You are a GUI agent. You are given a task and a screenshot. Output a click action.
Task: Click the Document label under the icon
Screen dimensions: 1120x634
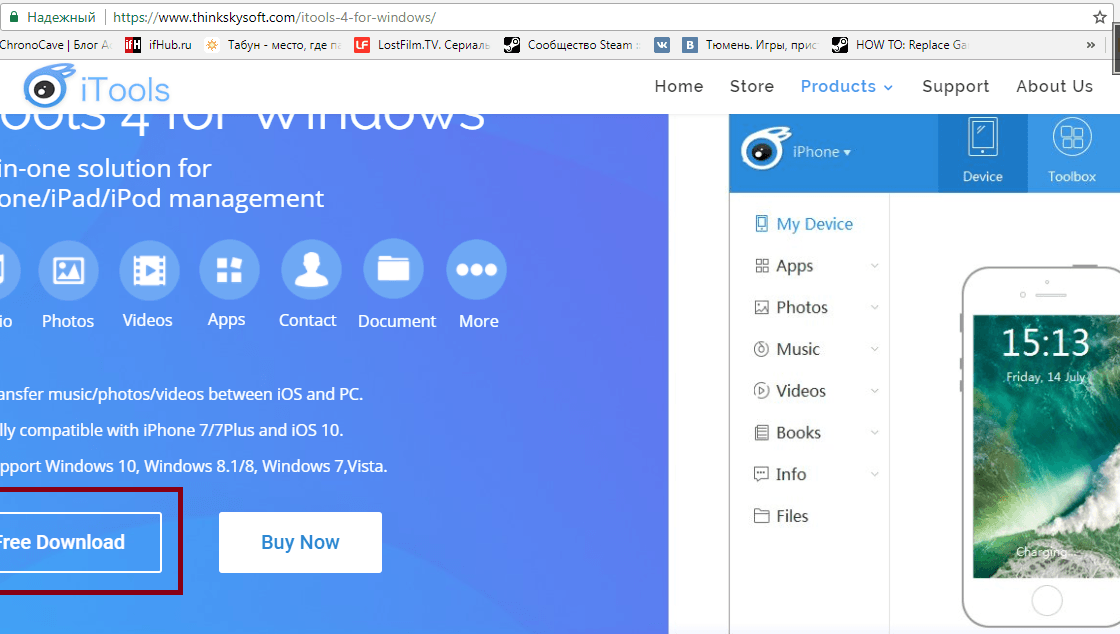pyautogui.click(x=396, y=321)
